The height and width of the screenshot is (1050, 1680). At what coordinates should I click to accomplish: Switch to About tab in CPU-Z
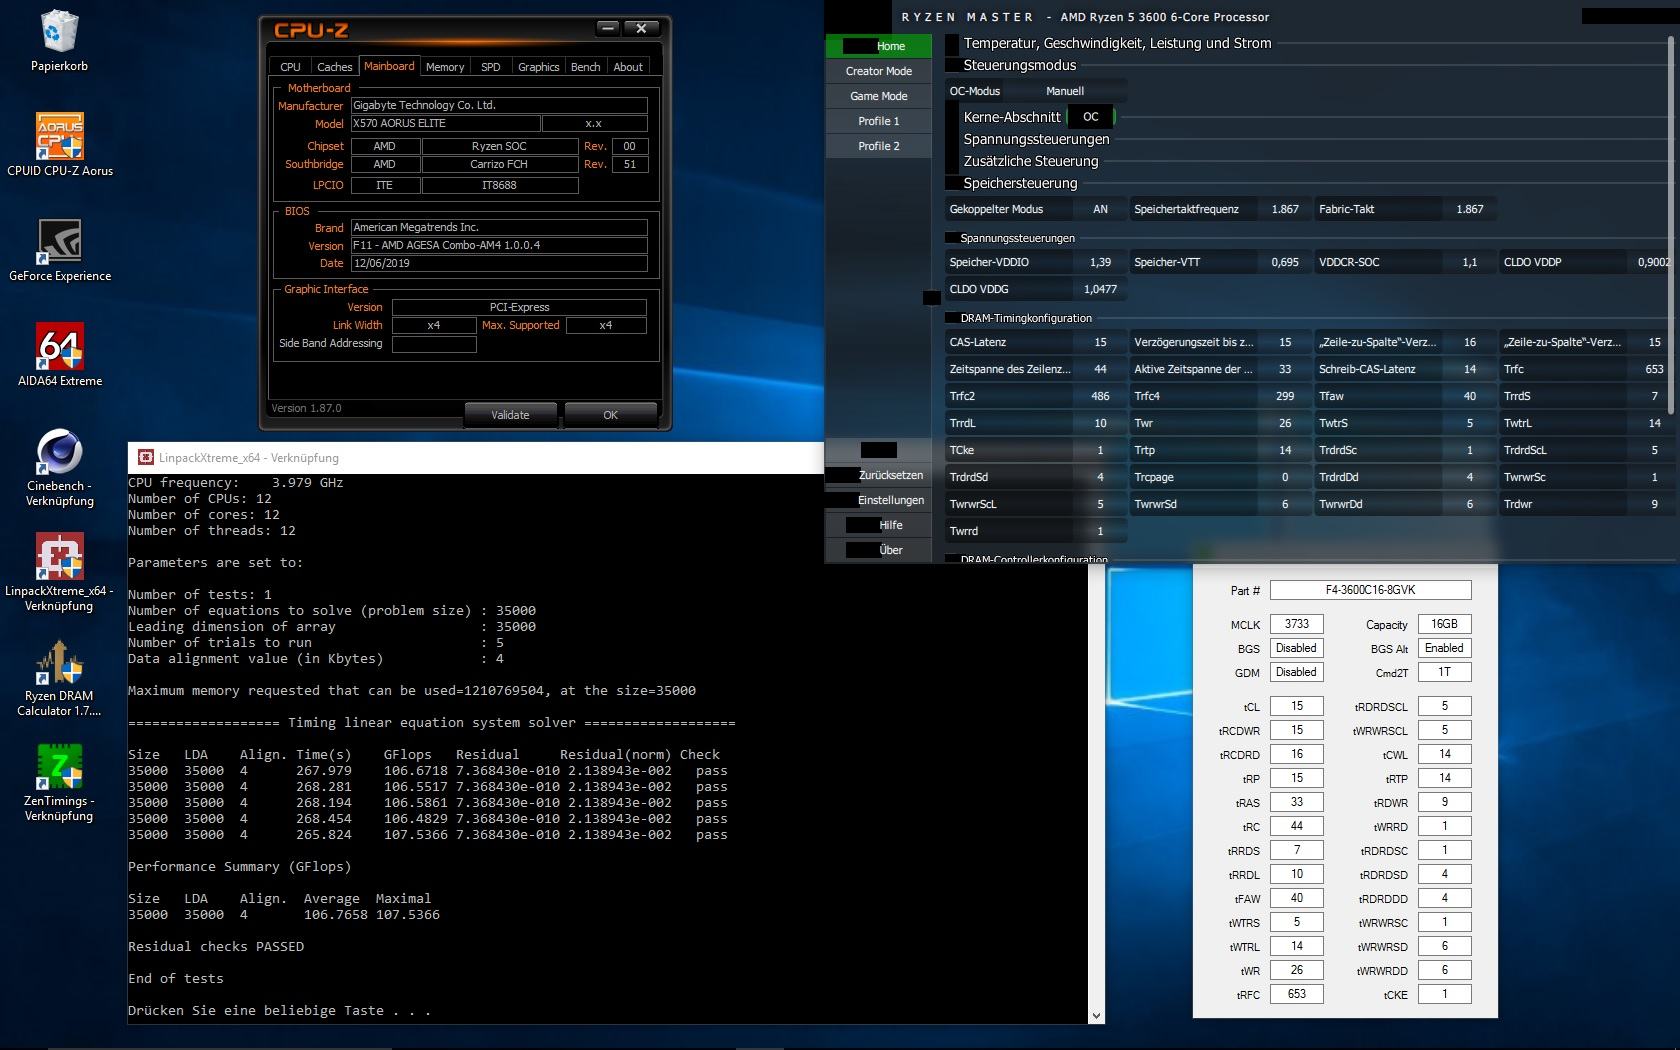(x=628, y=67)
